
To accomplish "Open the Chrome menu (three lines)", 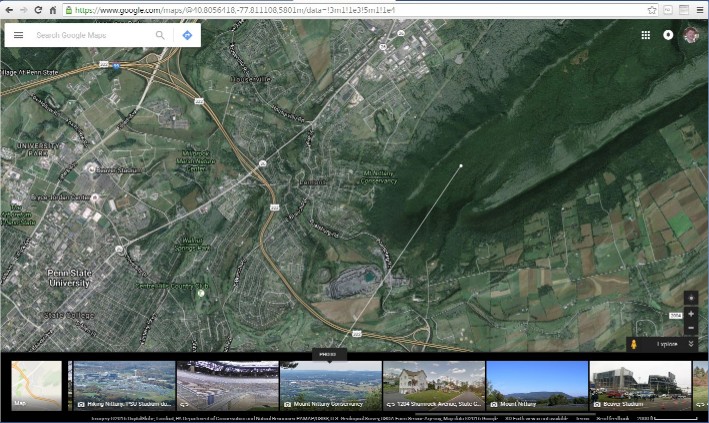I will click(x=700, y=10).
